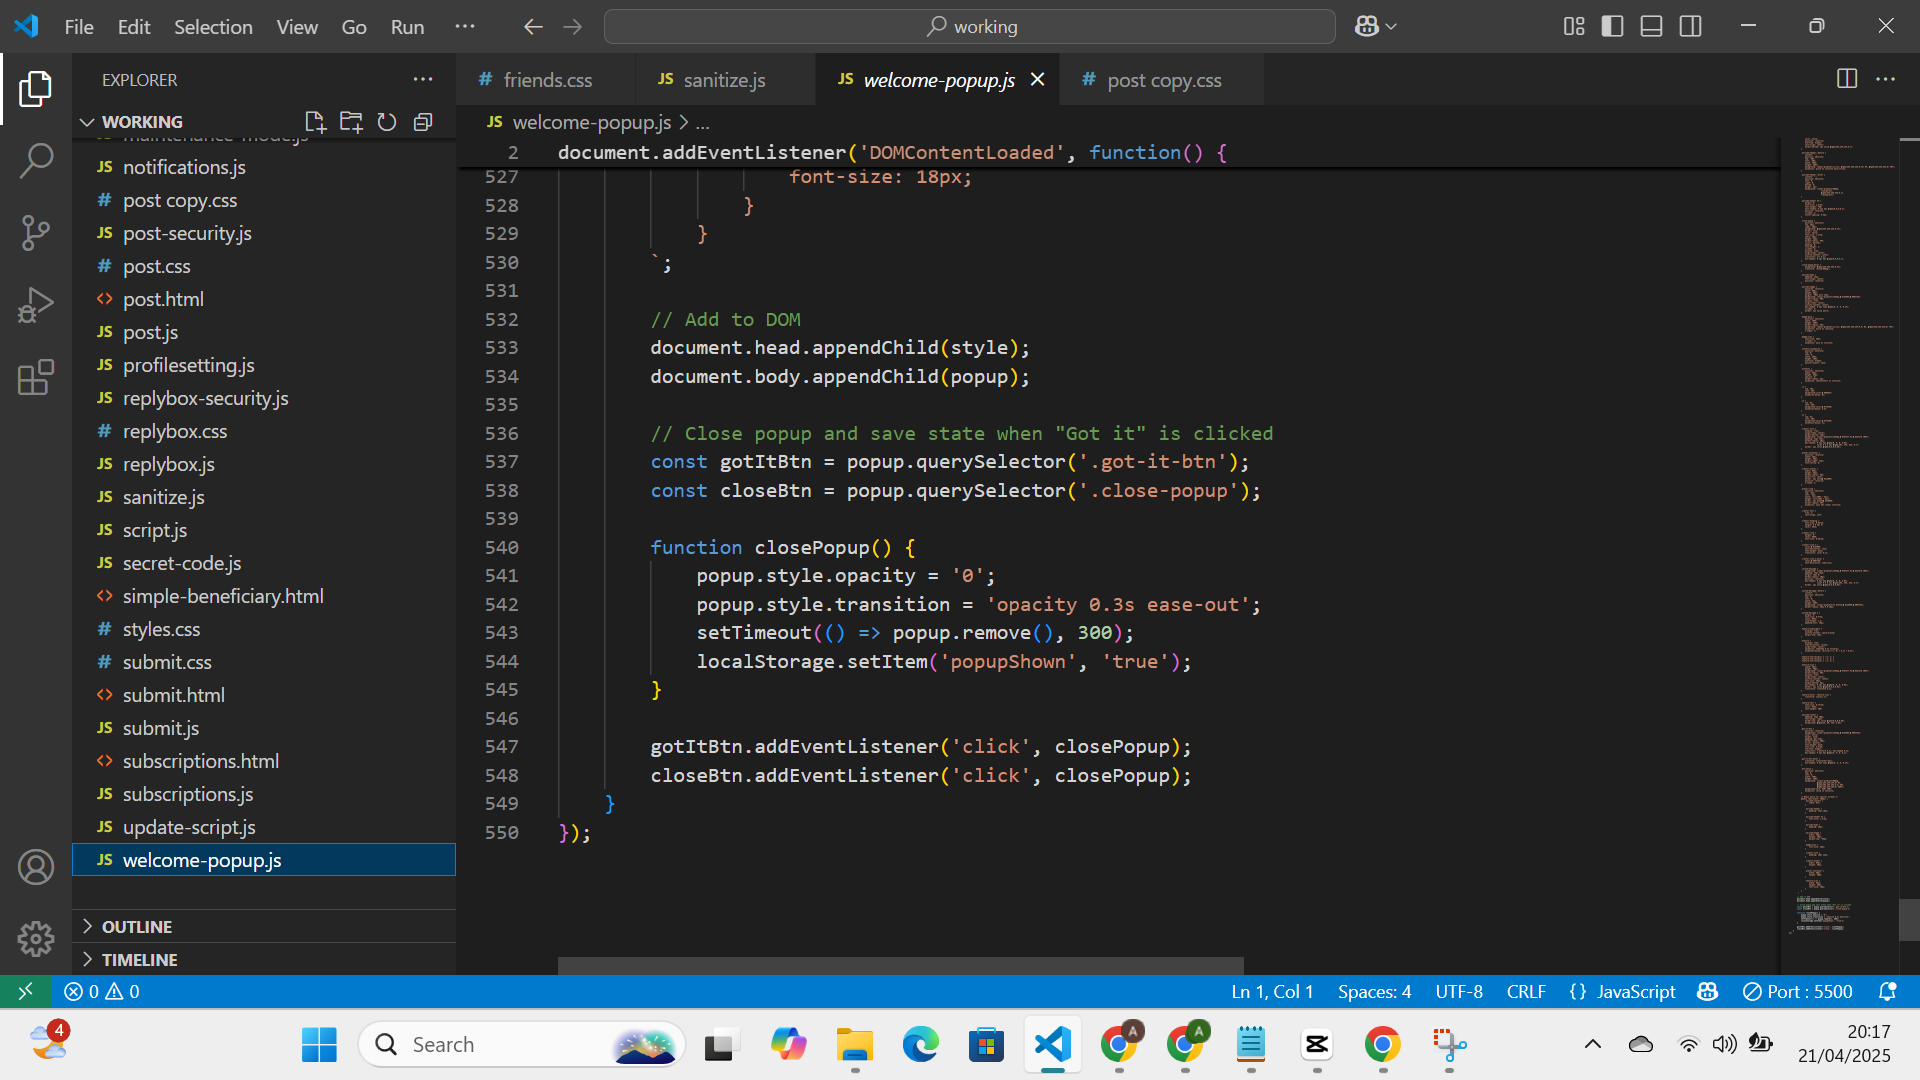Go back with the navigation arrow
1920x1080 pixels.
533,27
